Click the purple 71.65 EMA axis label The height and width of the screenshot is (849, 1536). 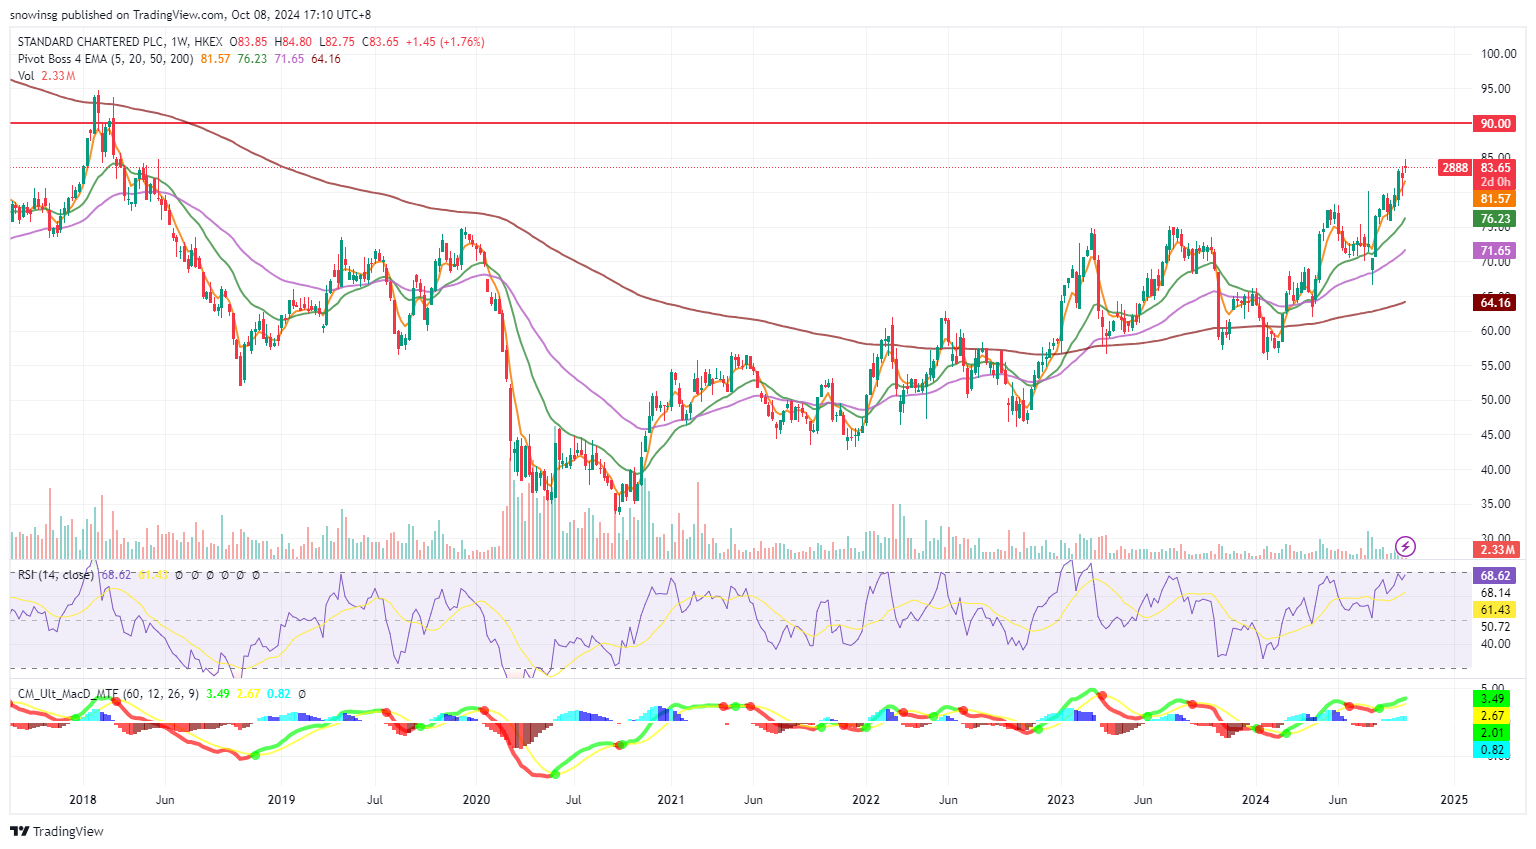pyautogui.click(x=1495, y=251)
